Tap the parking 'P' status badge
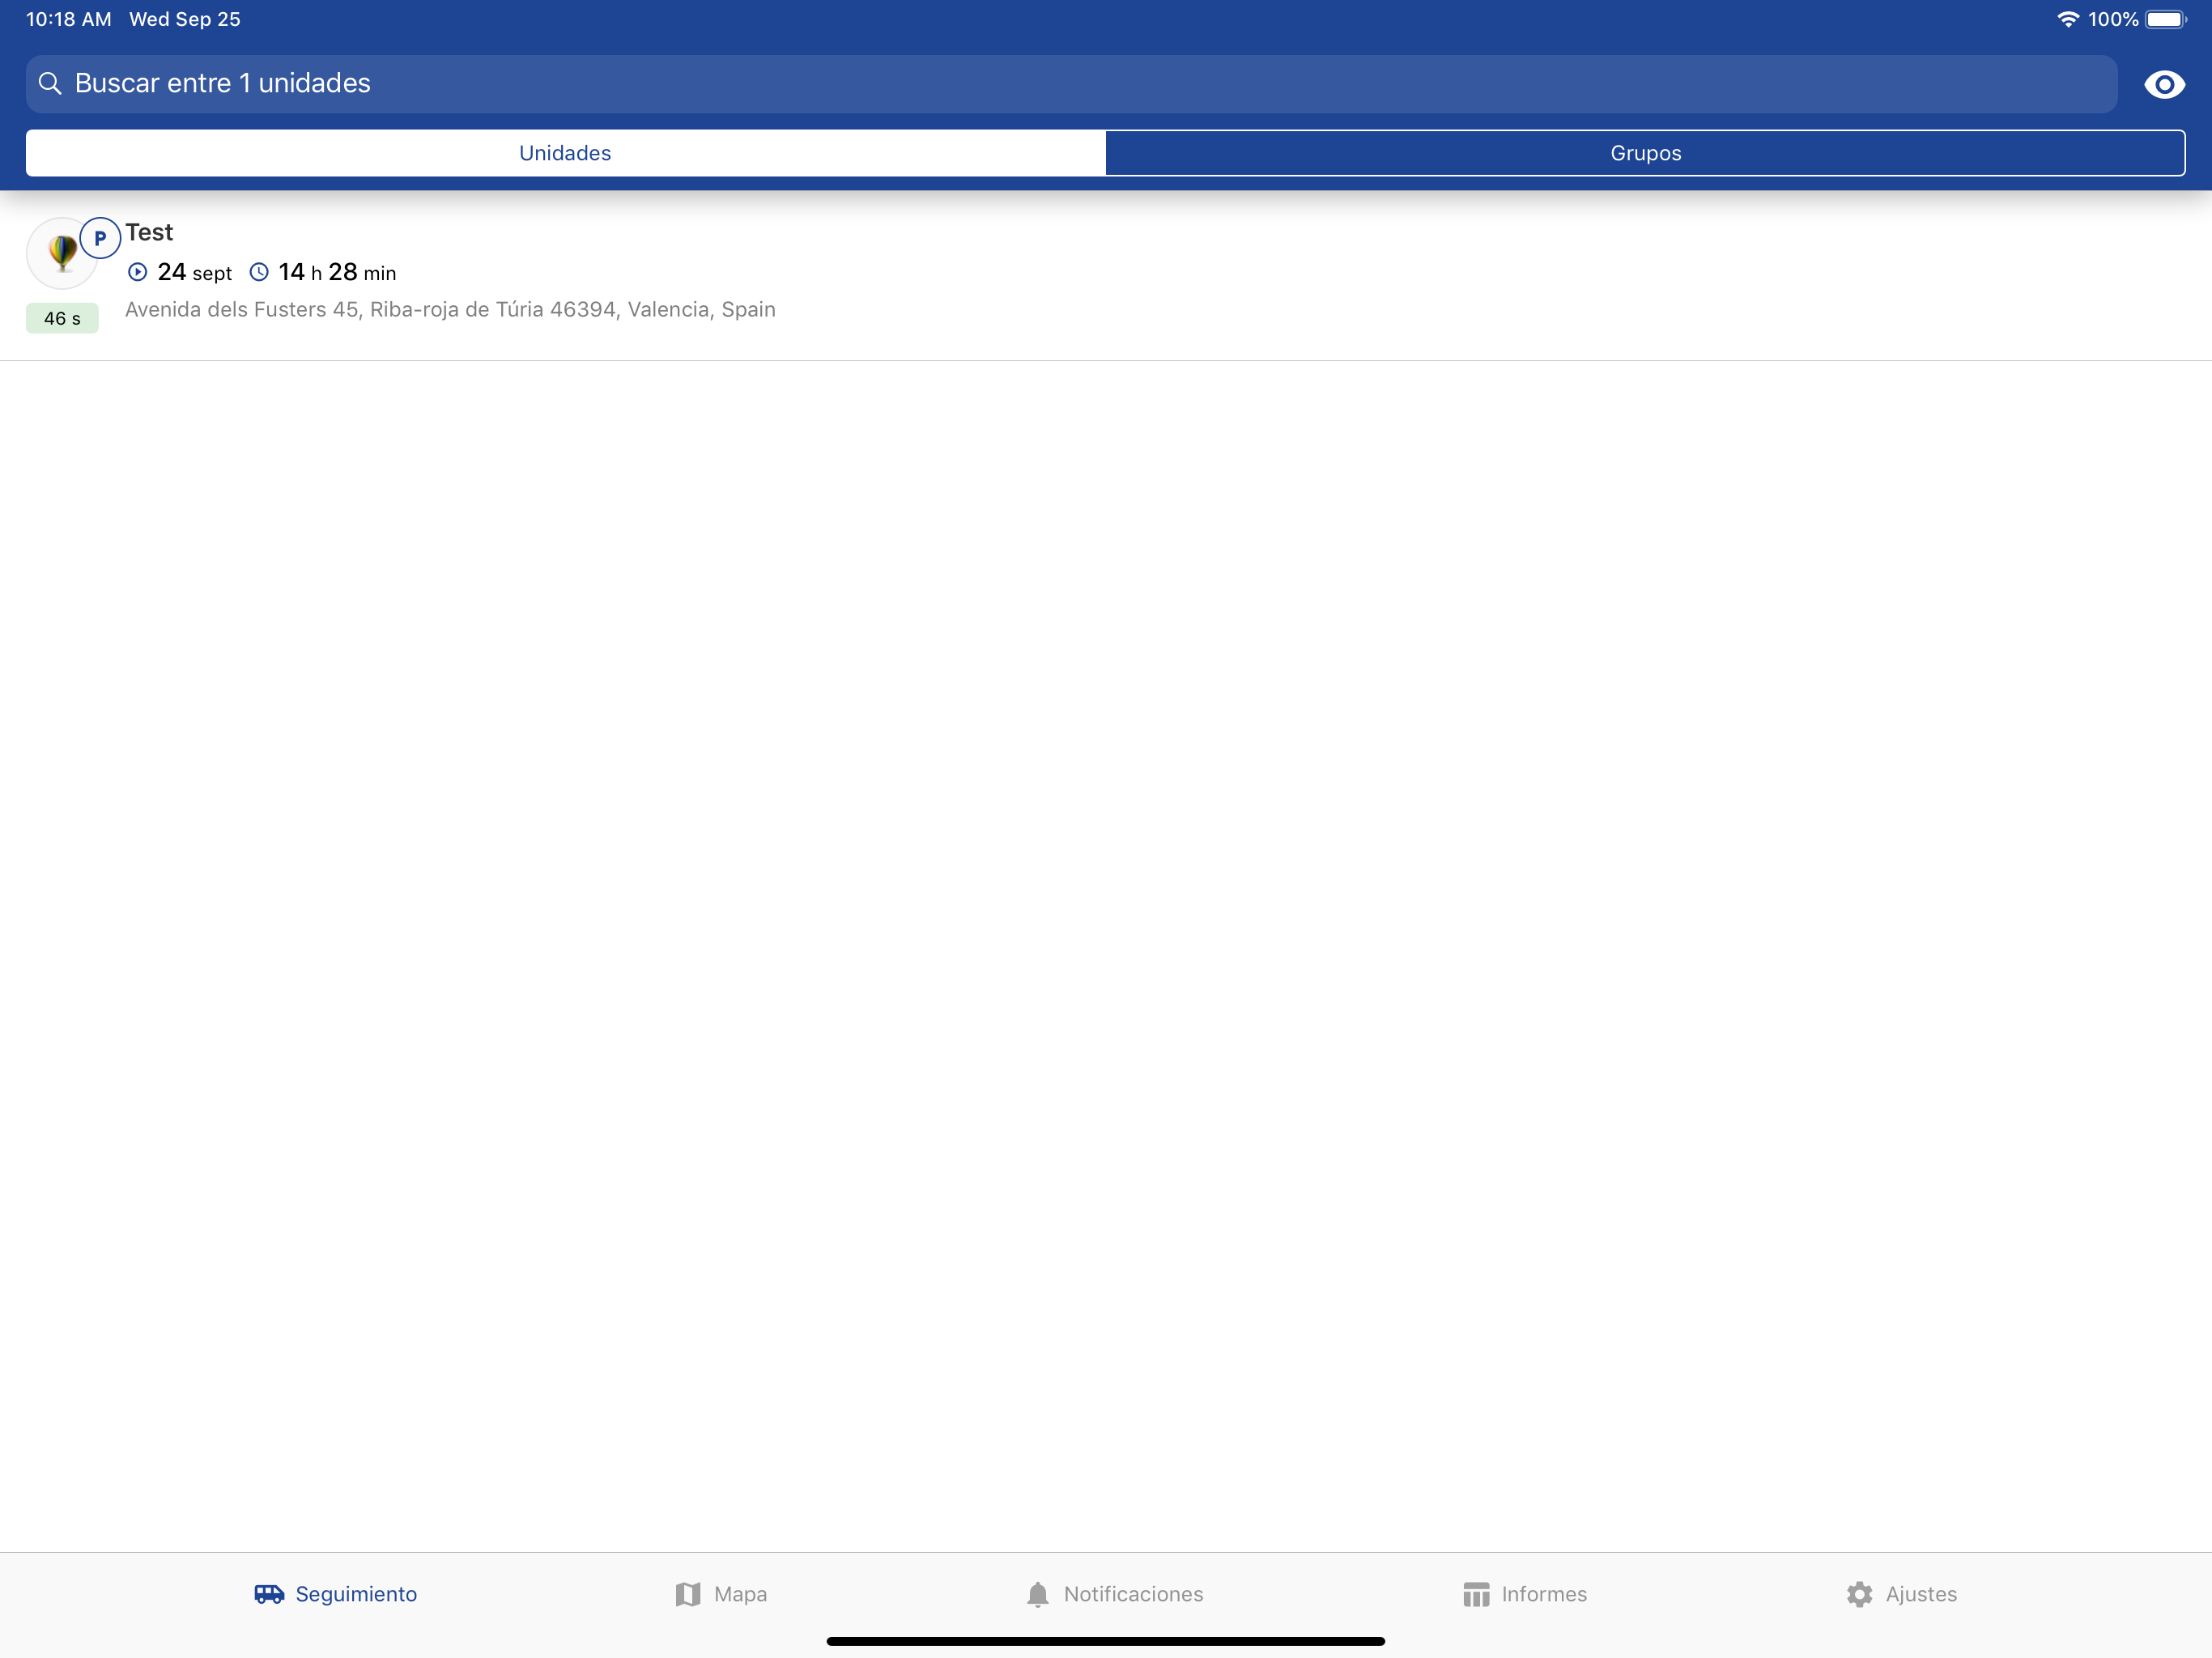The height and width of the screenshot is (1658, 2212). coord(100,238)
